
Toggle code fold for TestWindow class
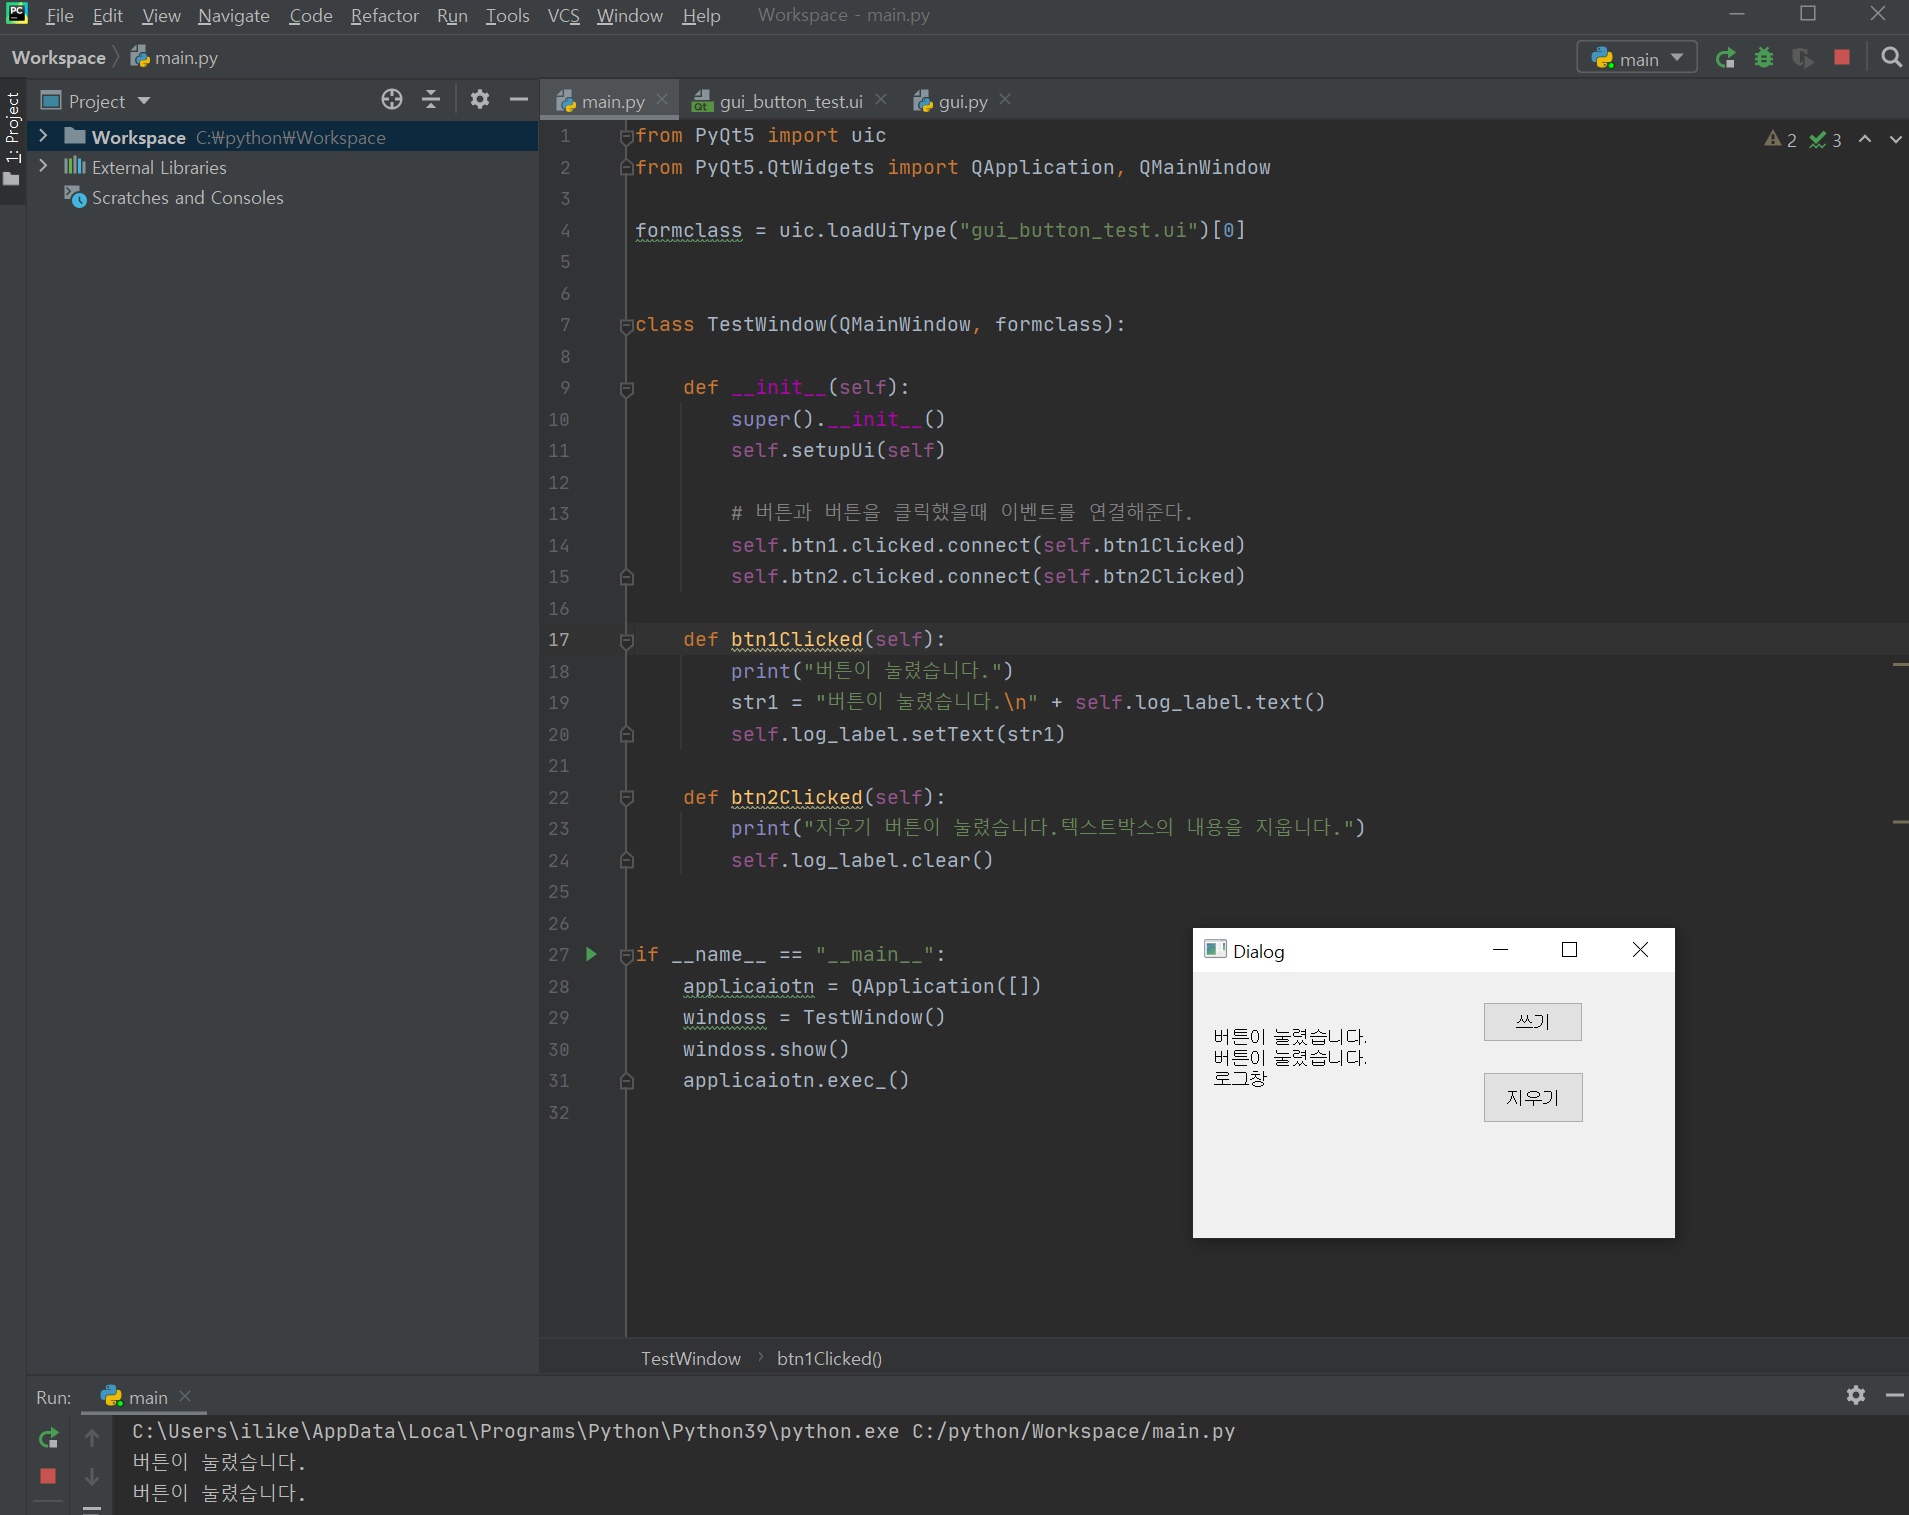coord(627,325)
